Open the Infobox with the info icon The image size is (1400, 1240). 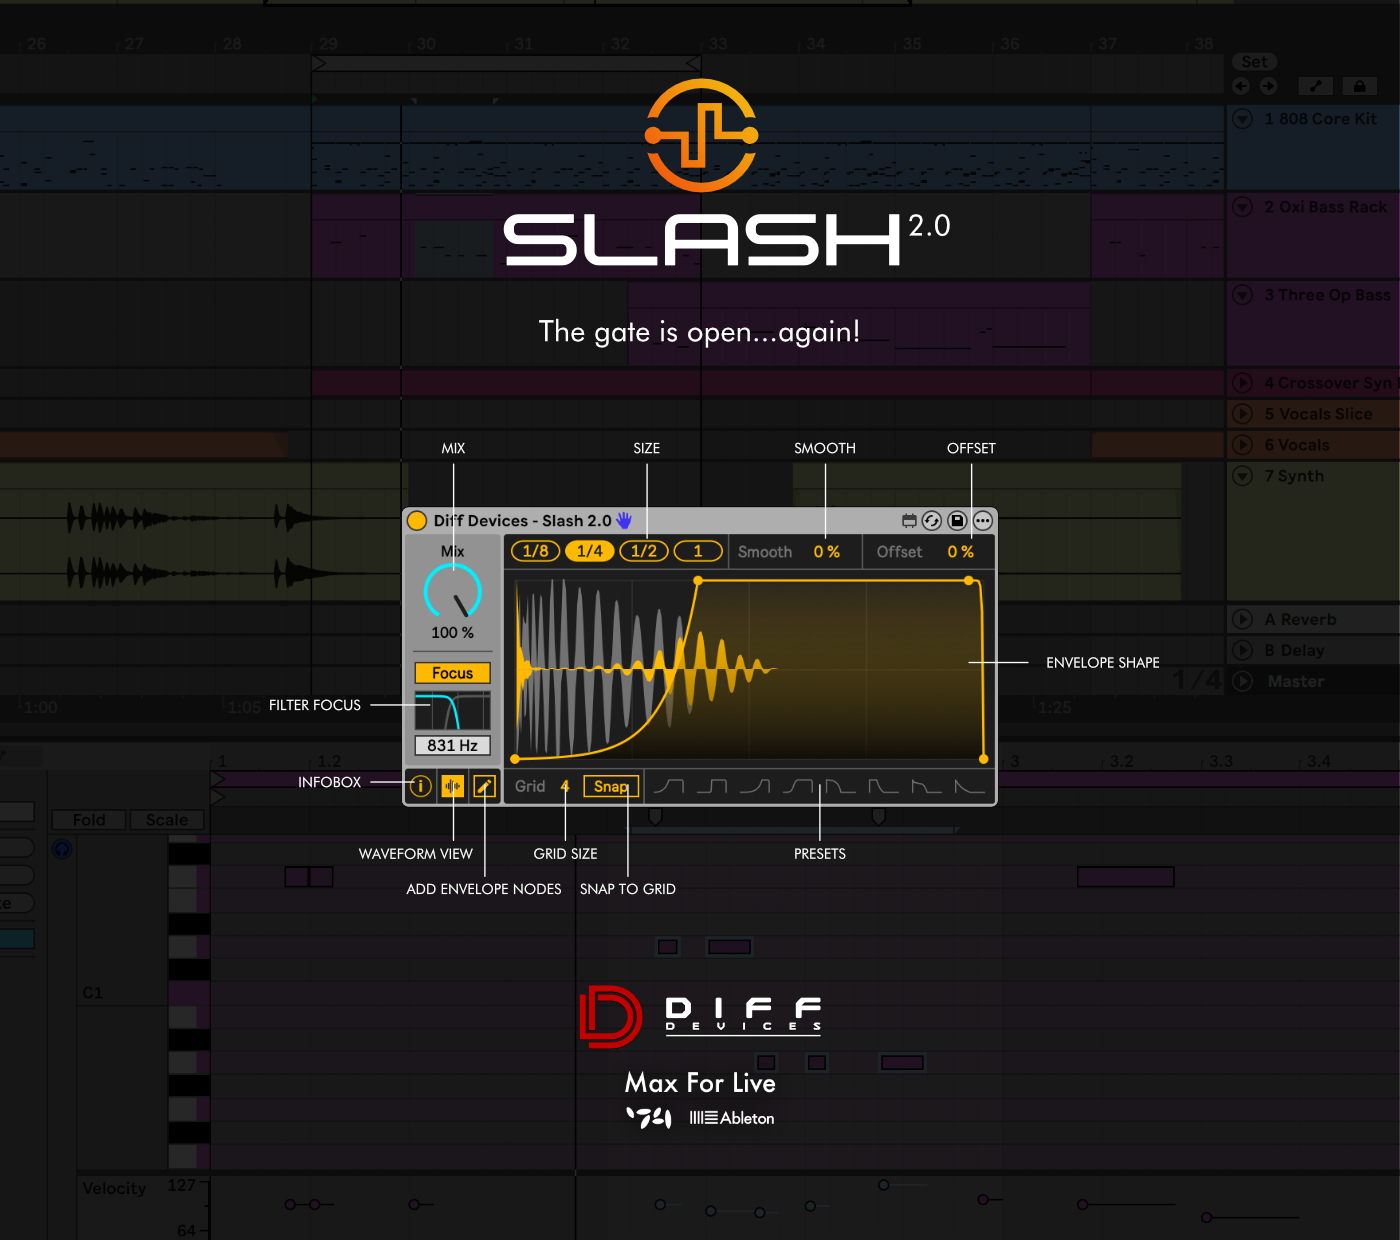[421, 787]
